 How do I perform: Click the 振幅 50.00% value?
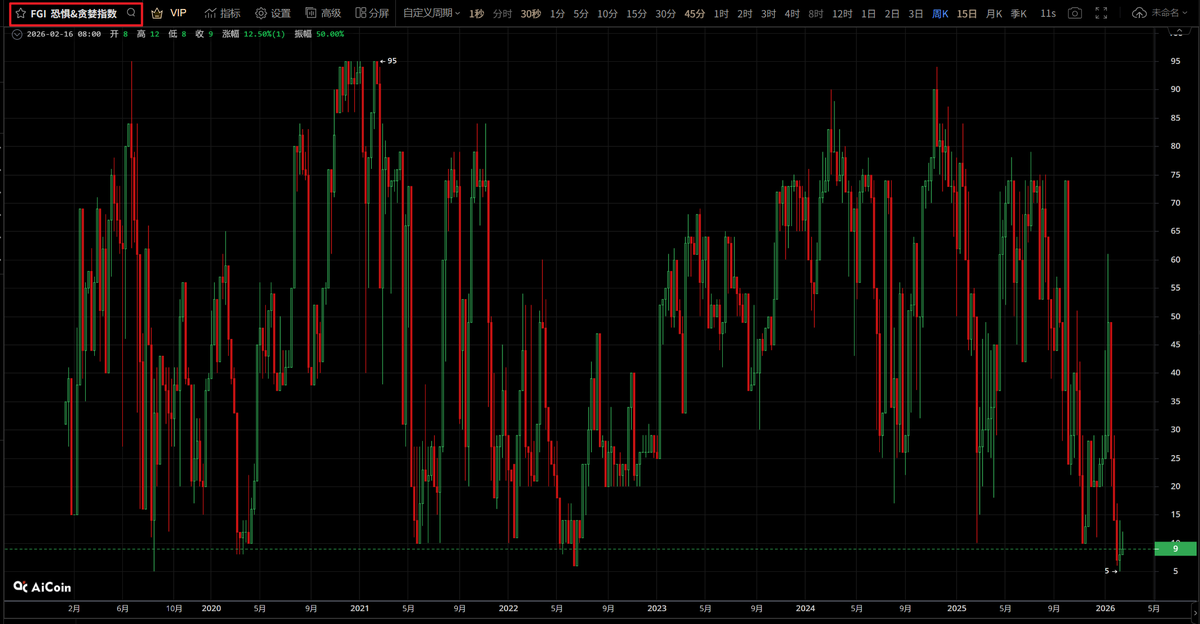tap(332, 33)
